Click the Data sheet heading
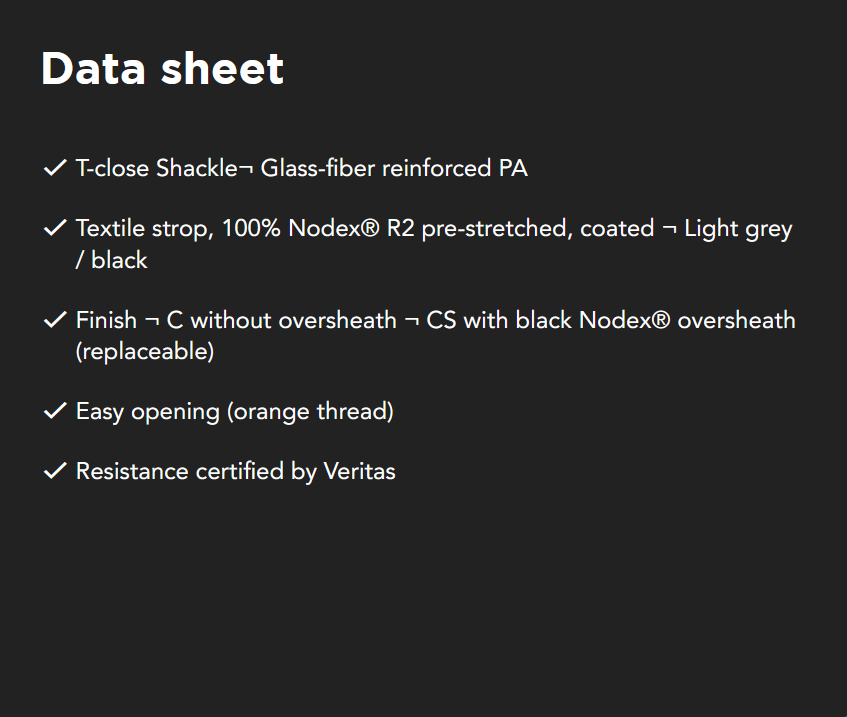Screen dimensions: 847x717 coord(162,69)
